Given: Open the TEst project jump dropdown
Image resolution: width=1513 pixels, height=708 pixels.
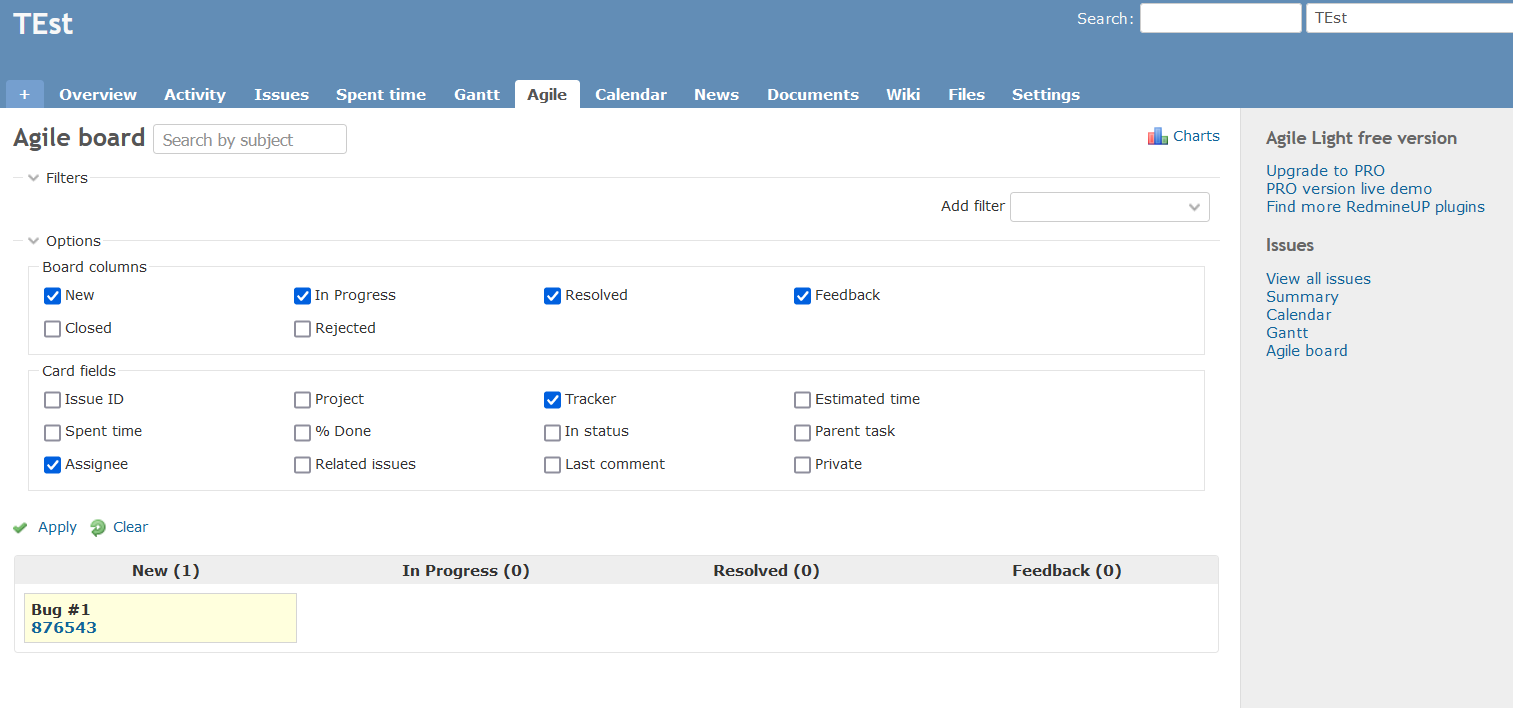Looking at the screenshot, I should (x=1408, y=18).
